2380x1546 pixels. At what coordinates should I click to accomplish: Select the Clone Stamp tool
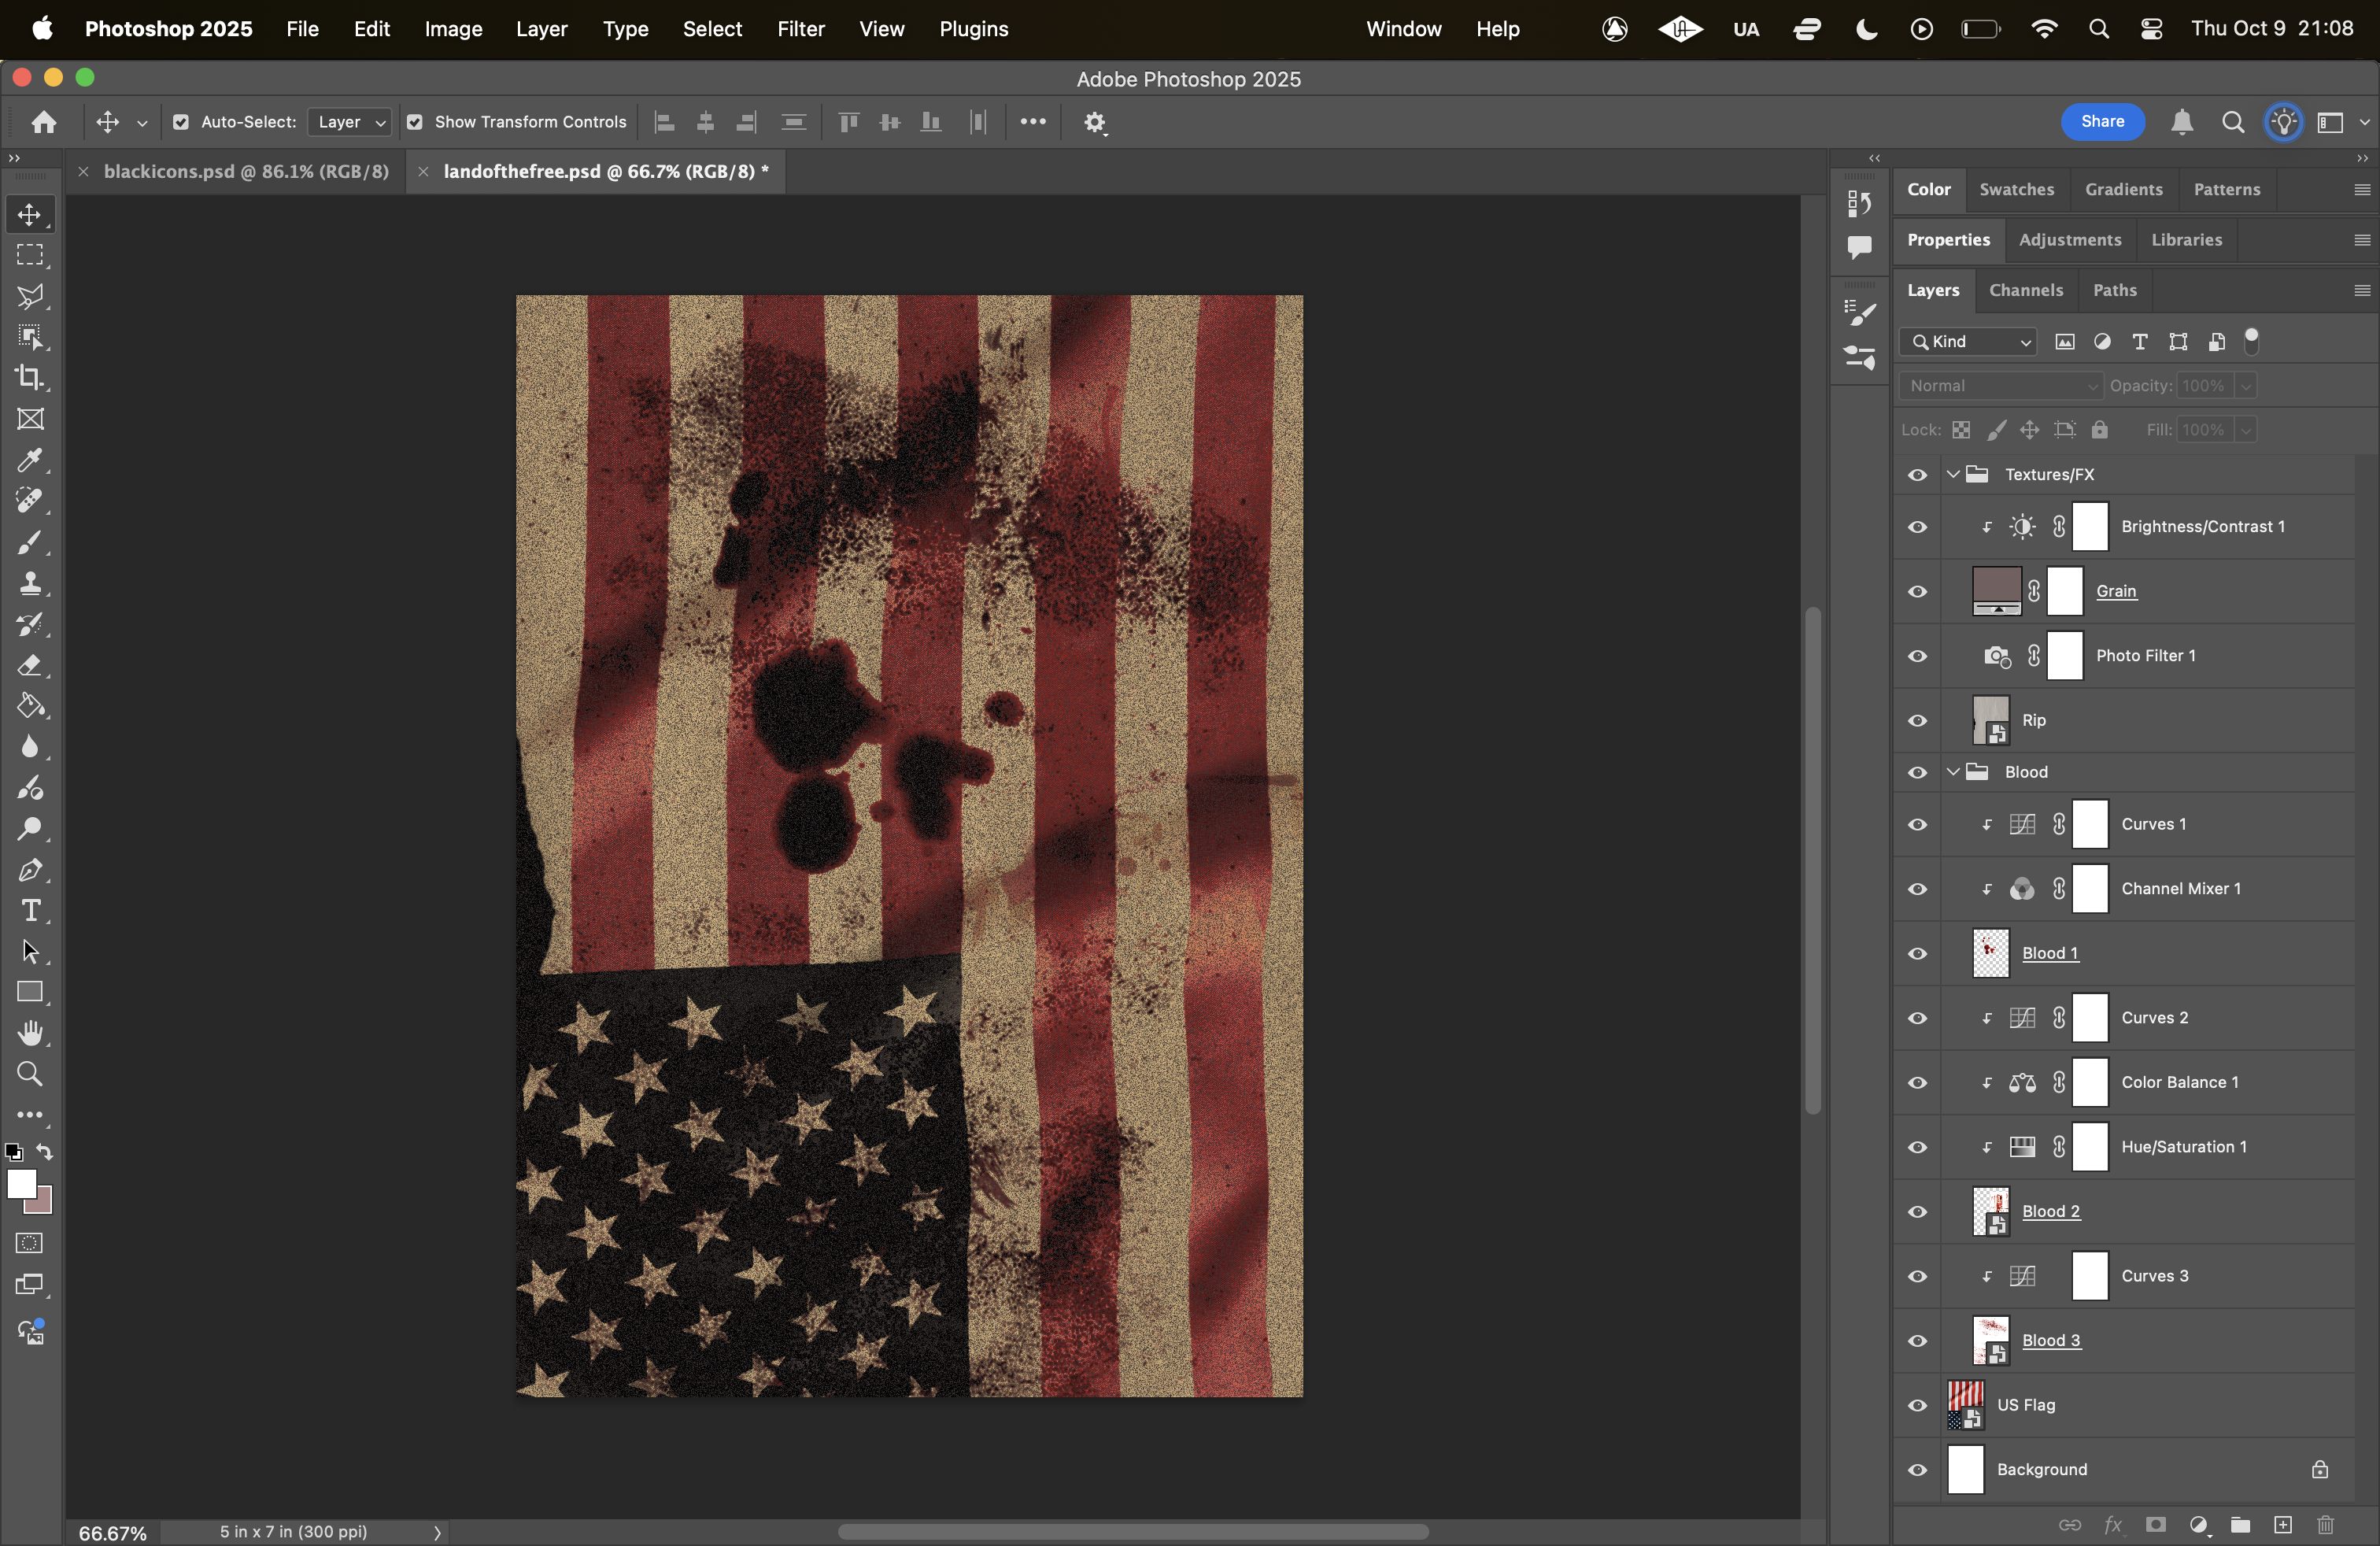(30, 584)
